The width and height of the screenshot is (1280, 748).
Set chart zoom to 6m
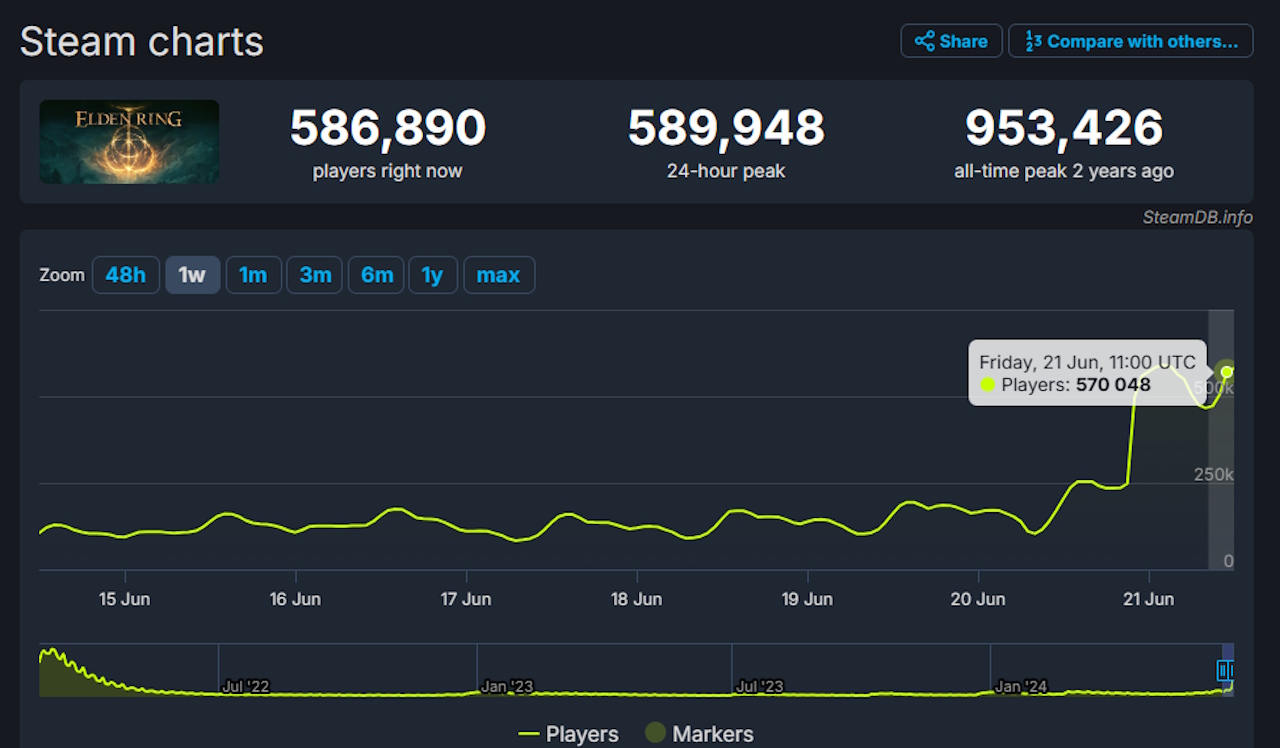click(x=376, y=275)
